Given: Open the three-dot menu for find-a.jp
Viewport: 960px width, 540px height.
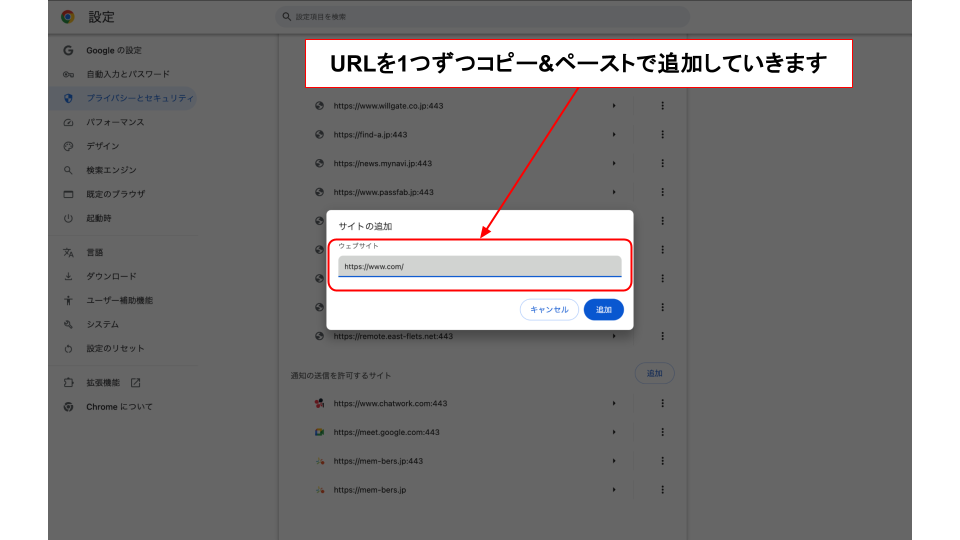Looking at the screenshot, I should pyautogui.click(x=662, y=134).
